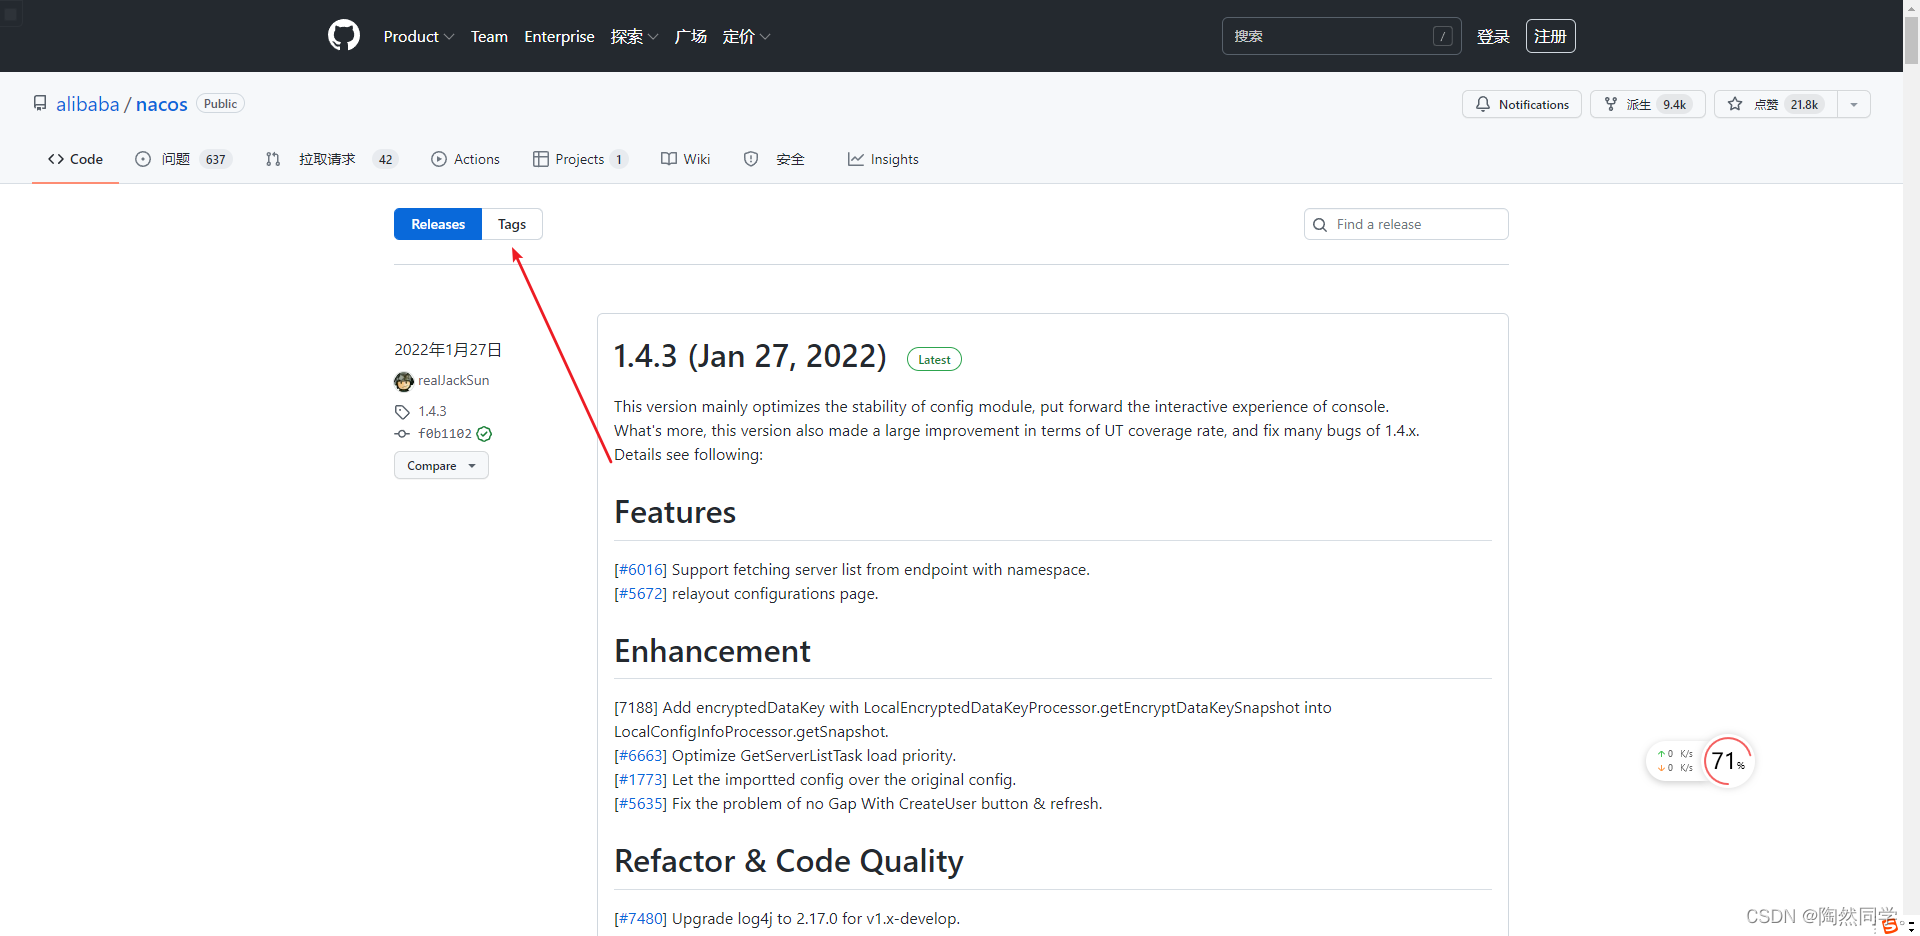This screenshot has height=936, width=1920.
Task: Open the Actions tab
Action: [465, 159]
